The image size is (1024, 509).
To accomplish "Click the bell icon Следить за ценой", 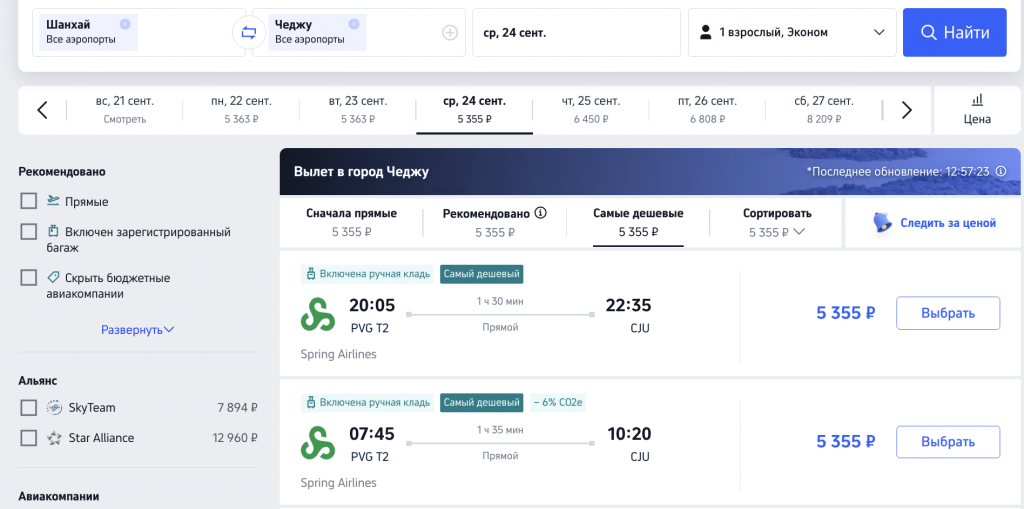I will click(882, 223).
